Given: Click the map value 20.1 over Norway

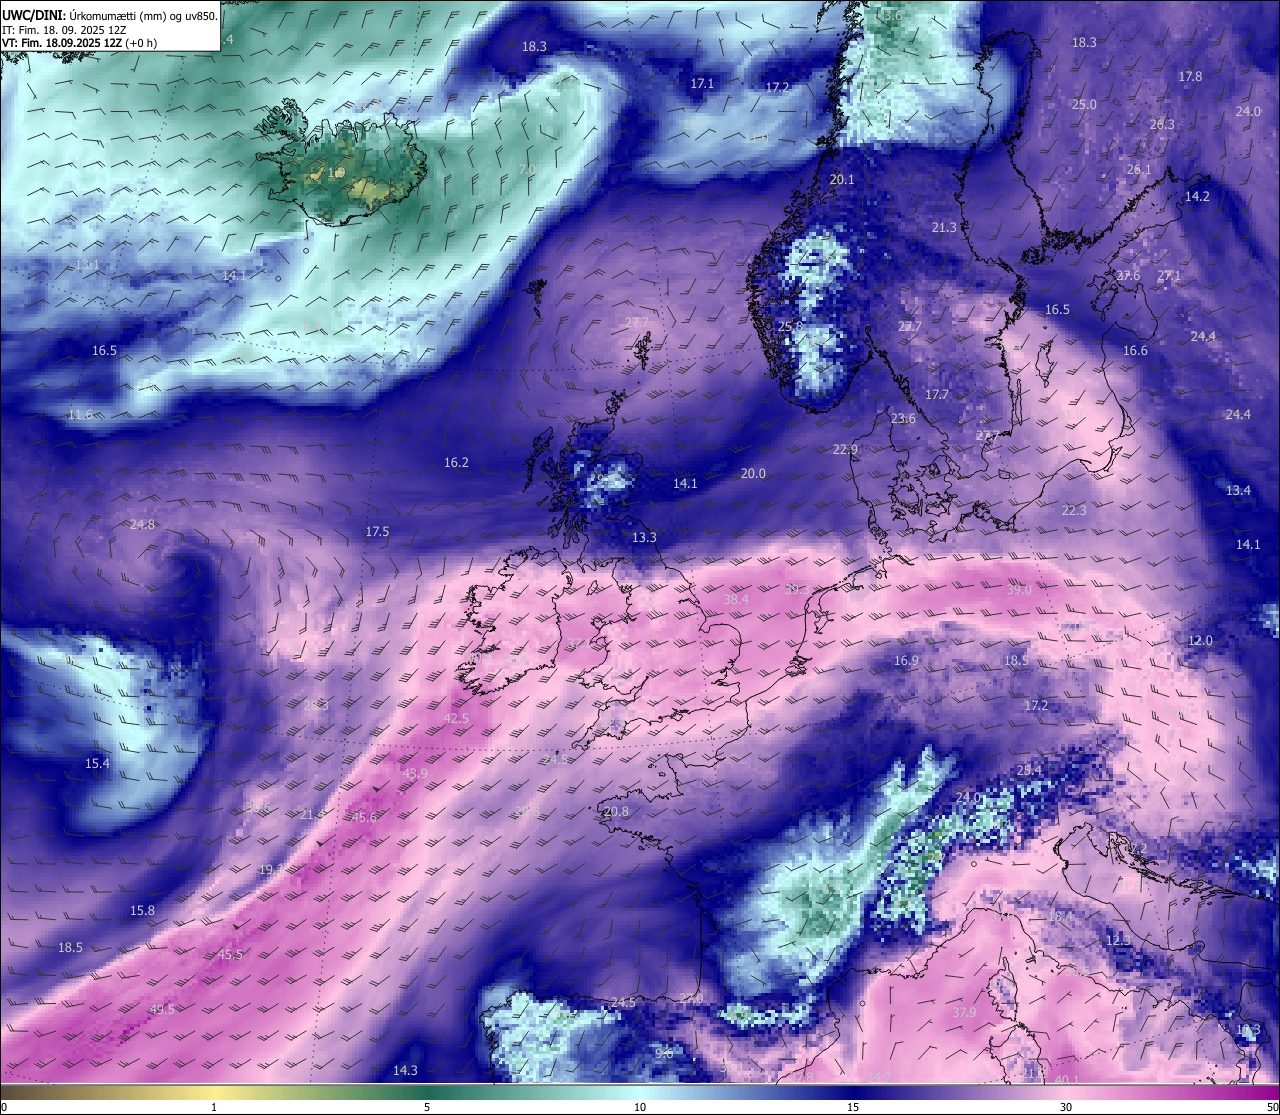Looking at the screenshot, I should pos(843,180).
